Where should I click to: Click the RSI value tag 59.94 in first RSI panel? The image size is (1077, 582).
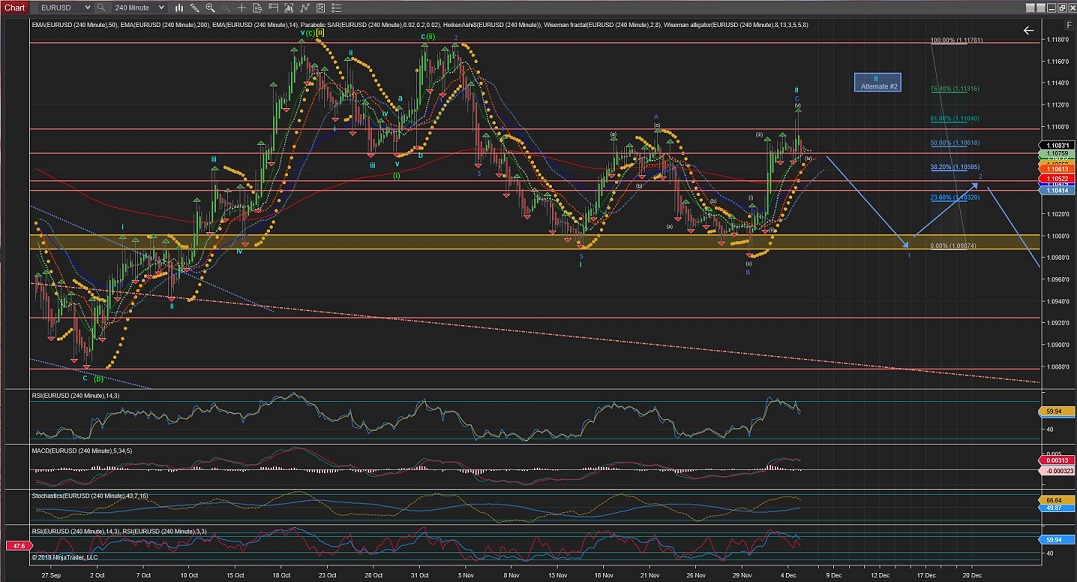[x=1054, y=412]
